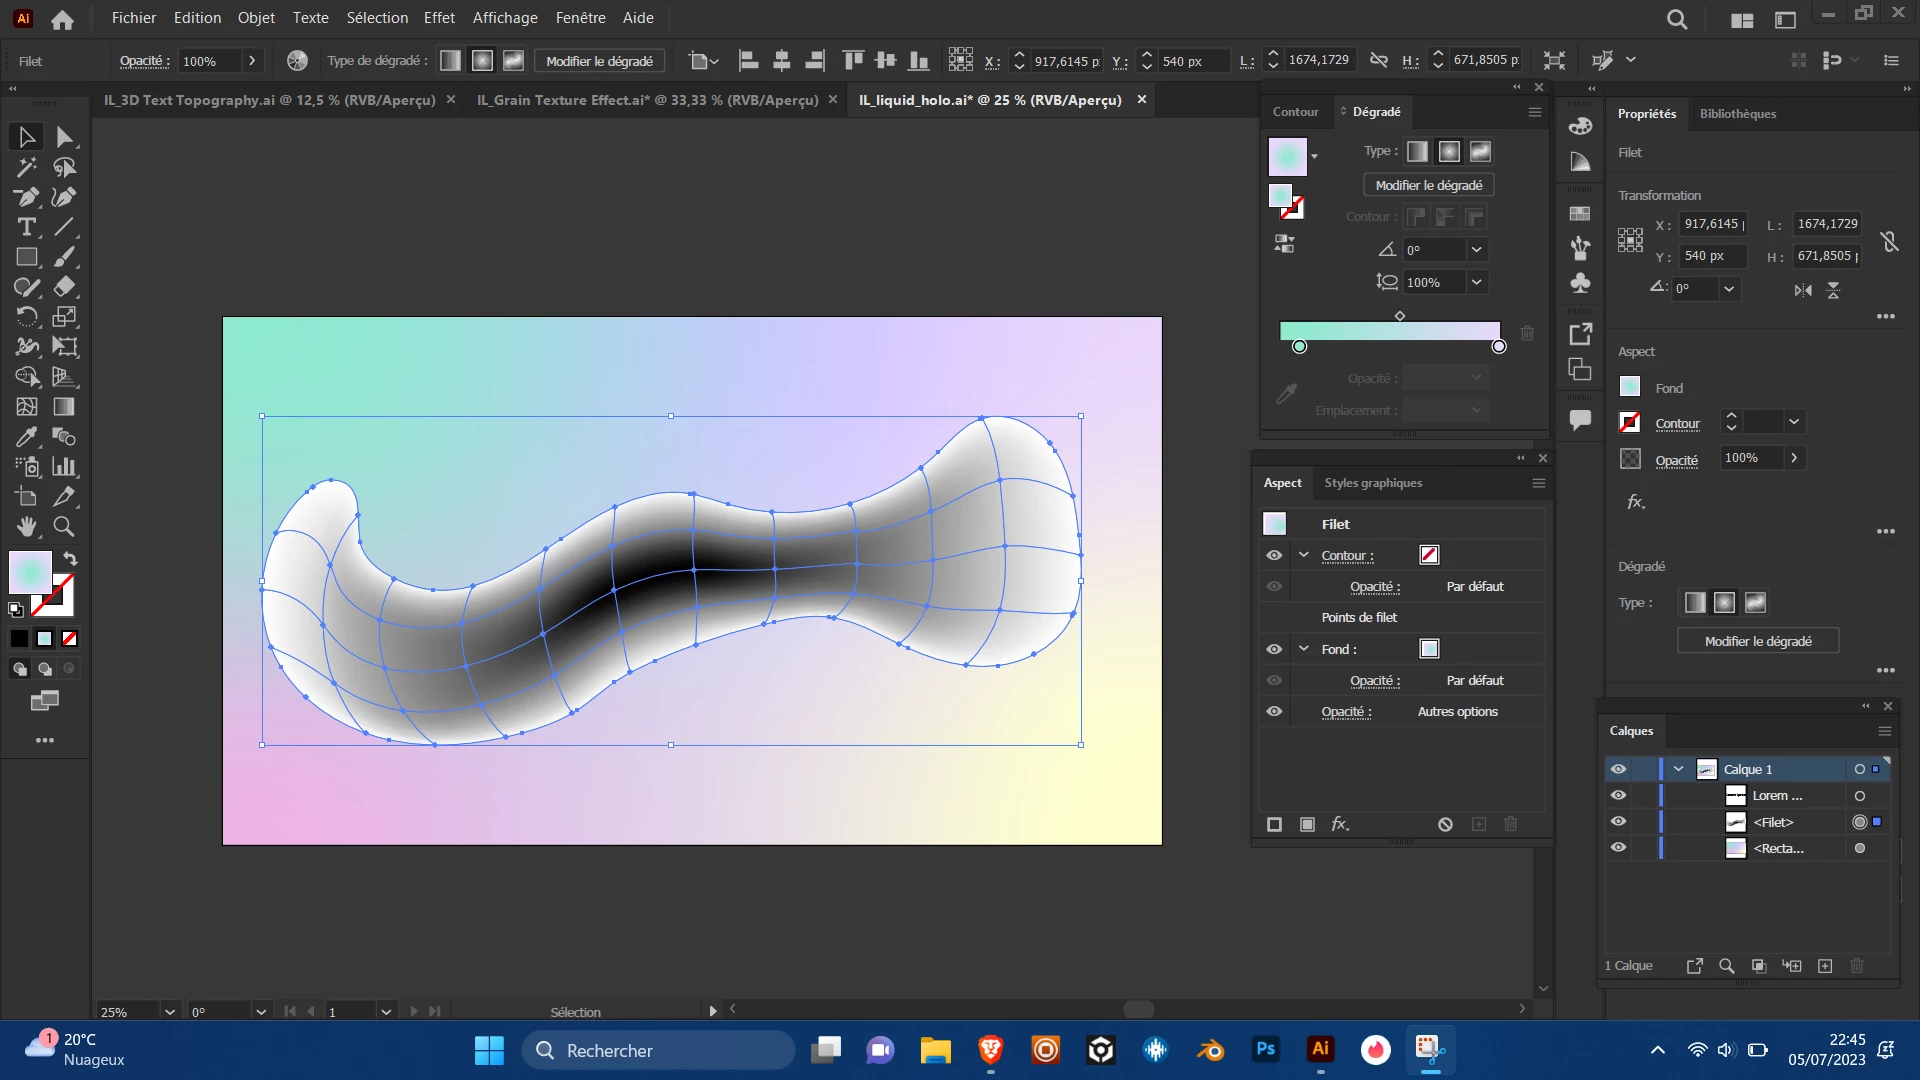Viewport: 1920px width, 1080px height.
Task: Select the Zoom magnifier tool
Action: (x=64, y=526)
